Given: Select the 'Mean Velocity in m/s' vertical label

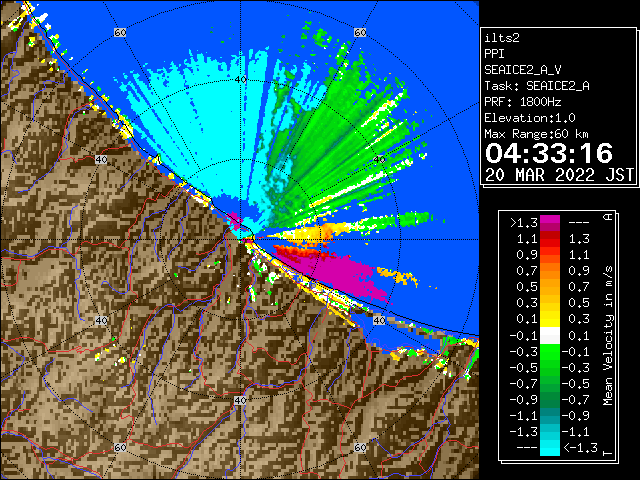Looking at the screenshot, I should [x=608, y=336].
